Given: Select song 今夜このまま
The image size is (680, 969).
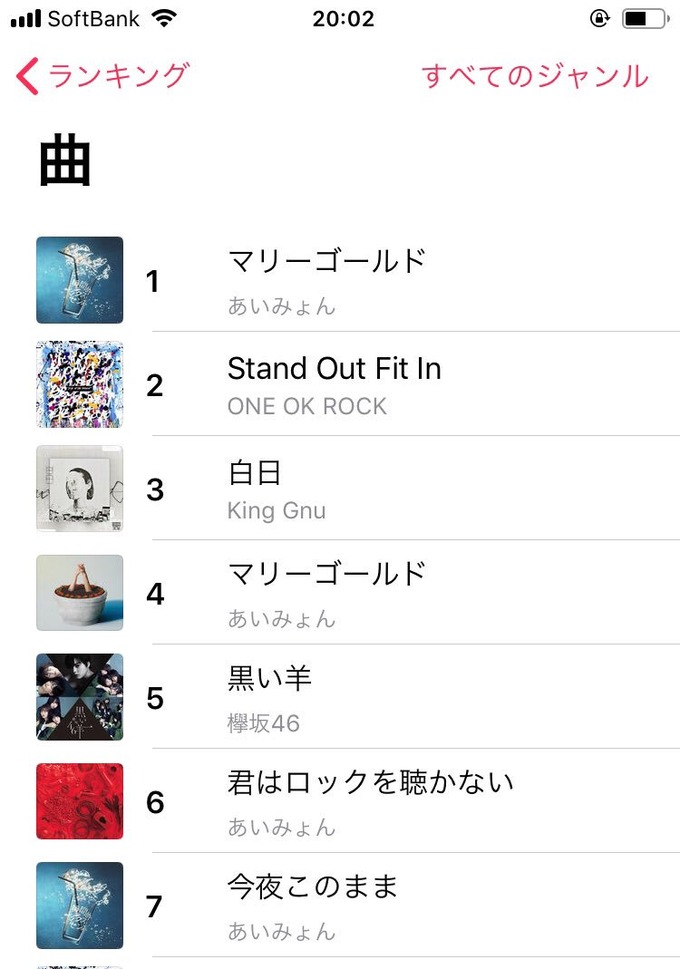Looking at the screenshot, I should tap(312, 887).
